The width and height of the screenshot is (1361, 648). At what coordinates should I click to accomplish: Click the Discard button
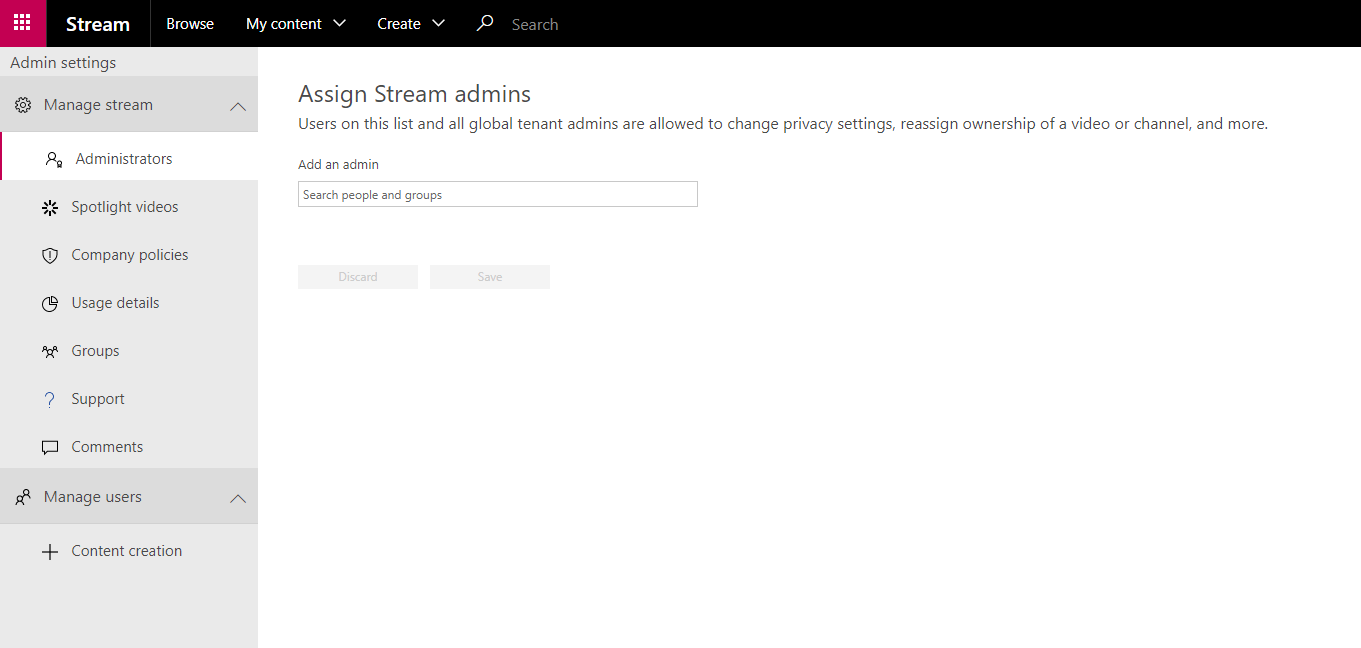click(358, 277)
